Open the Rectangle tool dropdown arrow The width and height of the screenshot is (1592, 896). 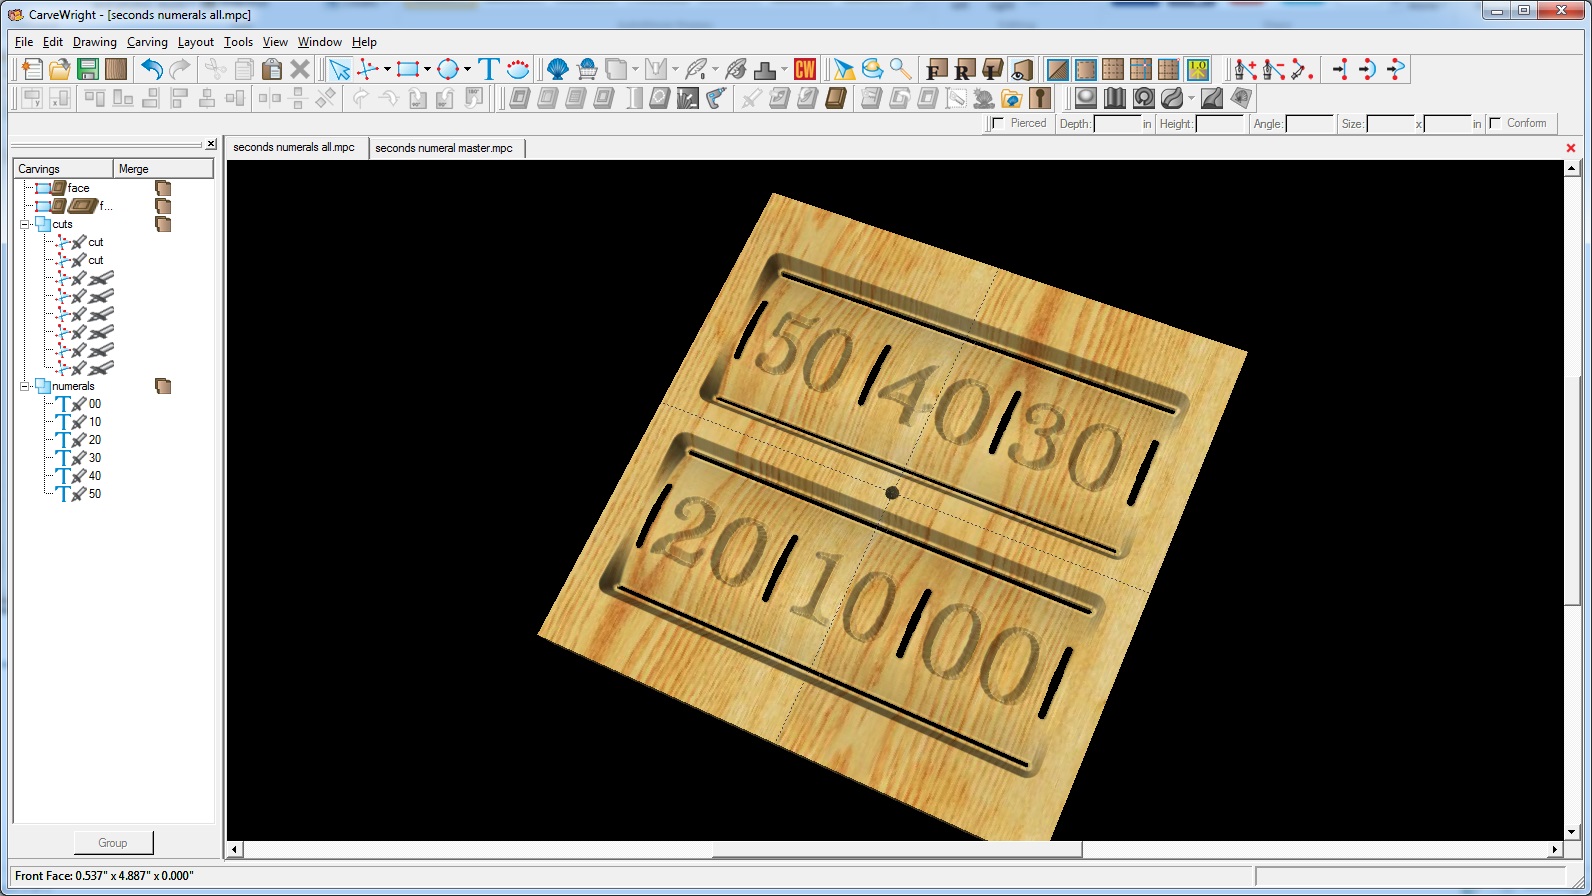(x=427, y=69)
